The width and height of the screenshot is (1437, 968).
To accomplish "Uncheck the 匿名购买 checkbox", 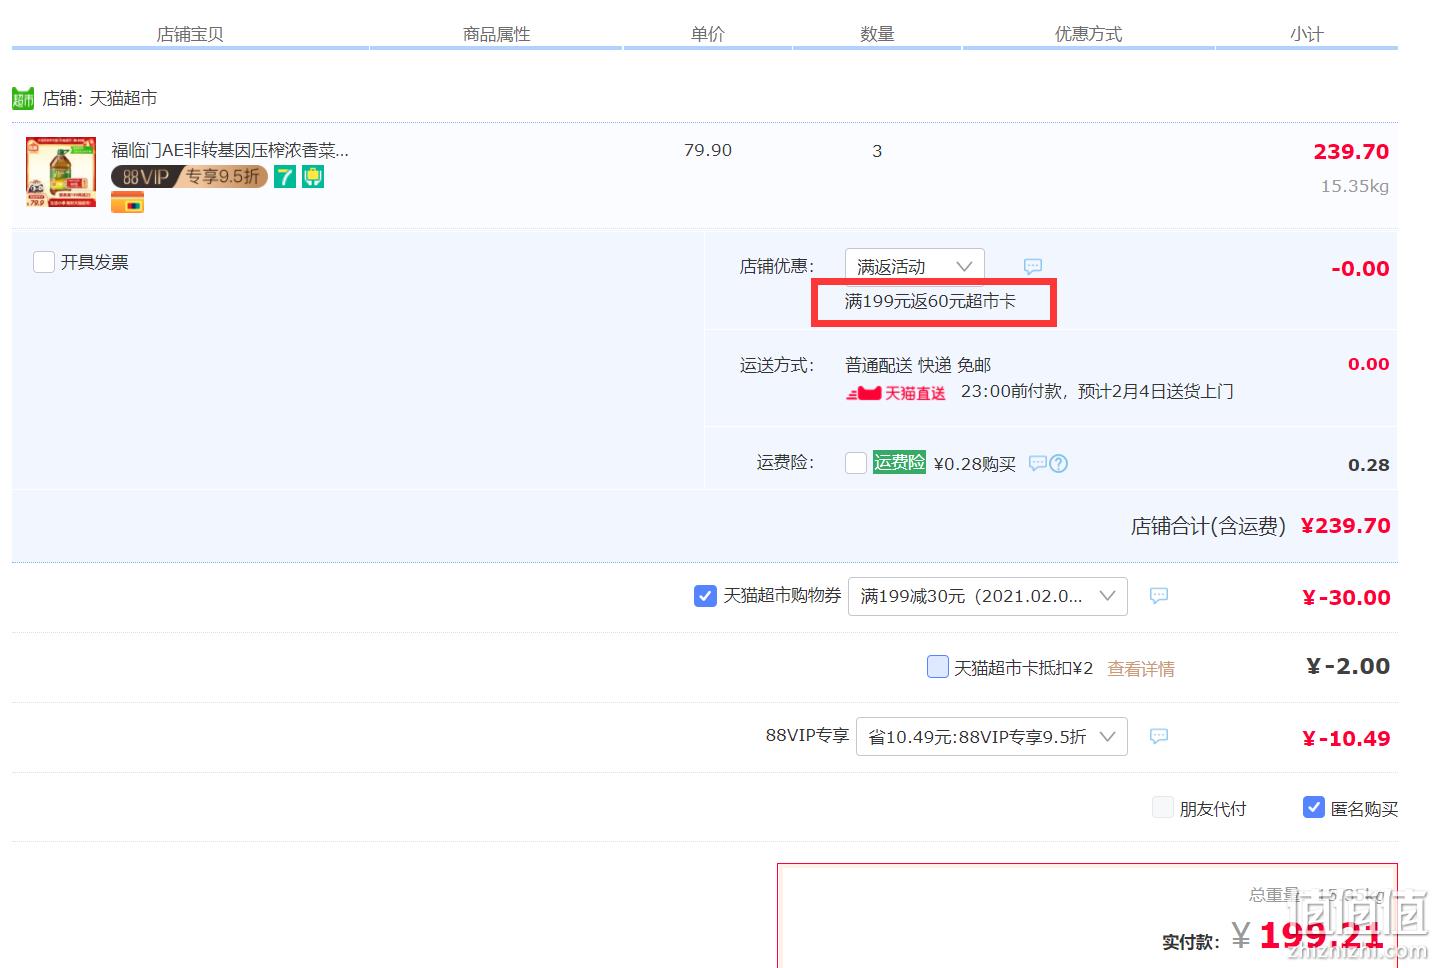I will point(1314,807).
